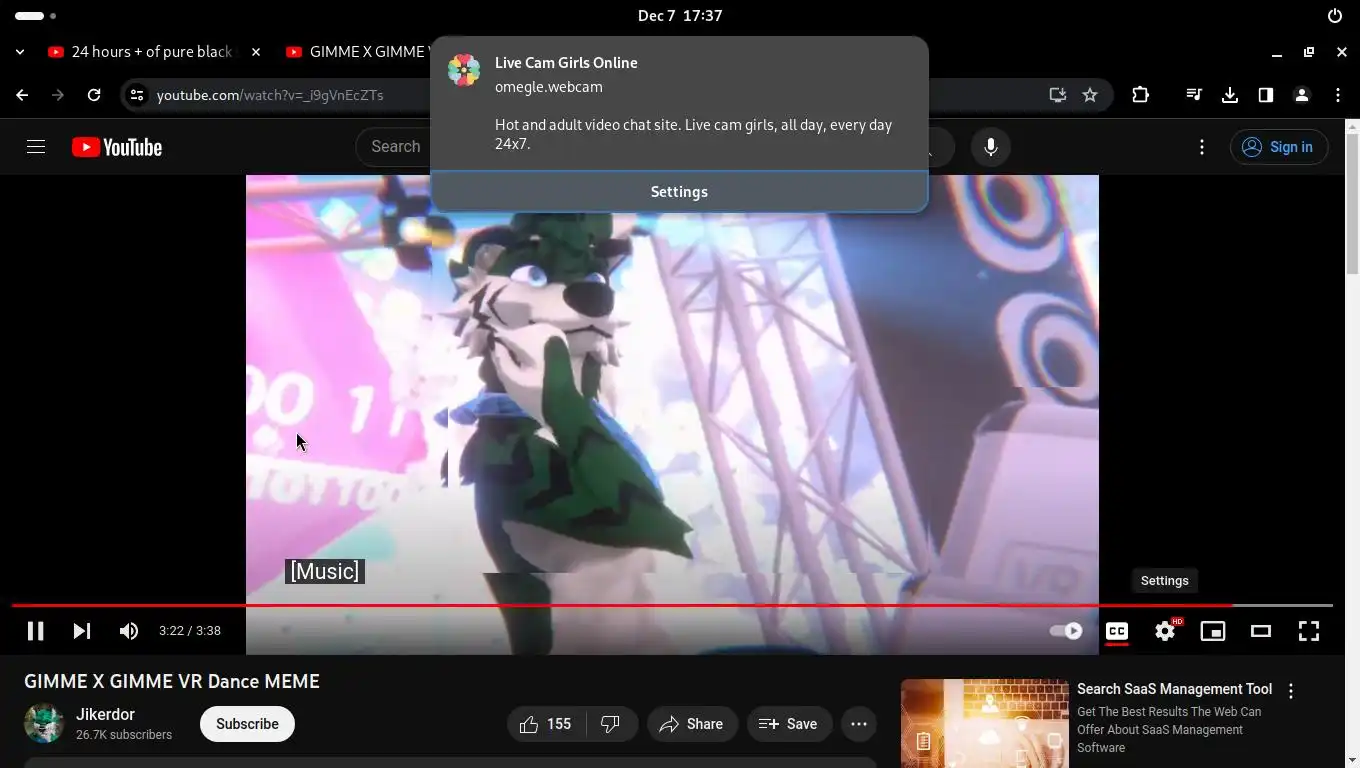This screenshot has width=1360, height=768.
Task: Skip to next video
Action: (x=82, y=631)
